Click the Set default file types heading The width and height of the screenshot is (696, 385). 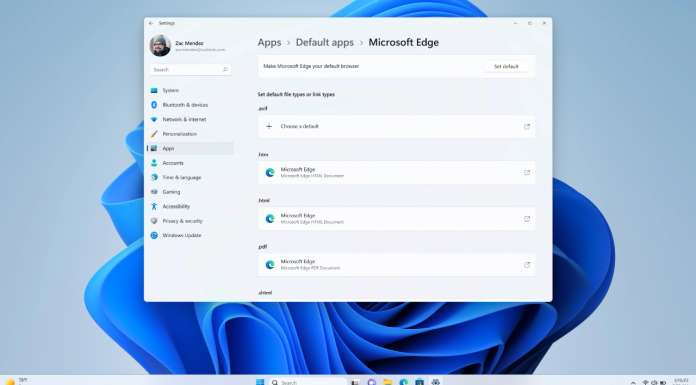(296, 95)
